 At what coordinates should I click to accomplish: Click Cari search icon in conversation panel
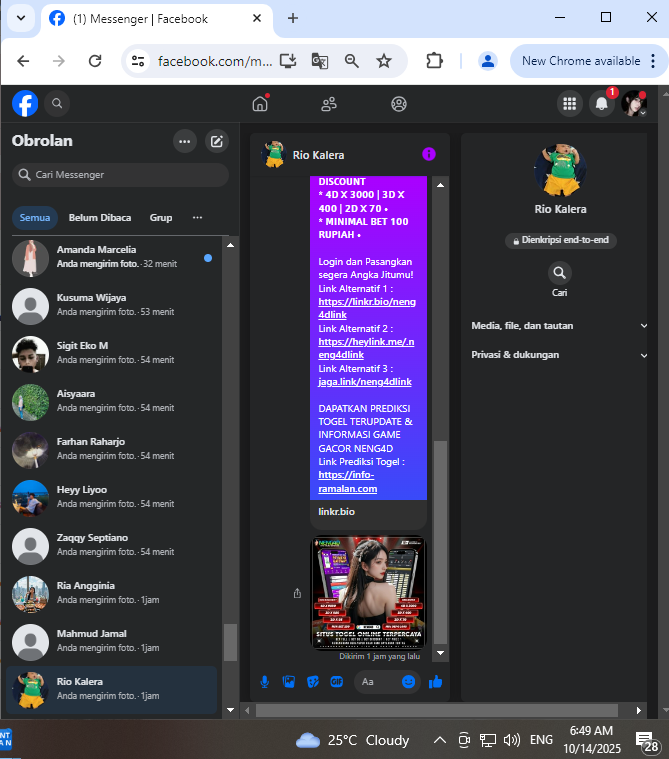tap(560, 273)
